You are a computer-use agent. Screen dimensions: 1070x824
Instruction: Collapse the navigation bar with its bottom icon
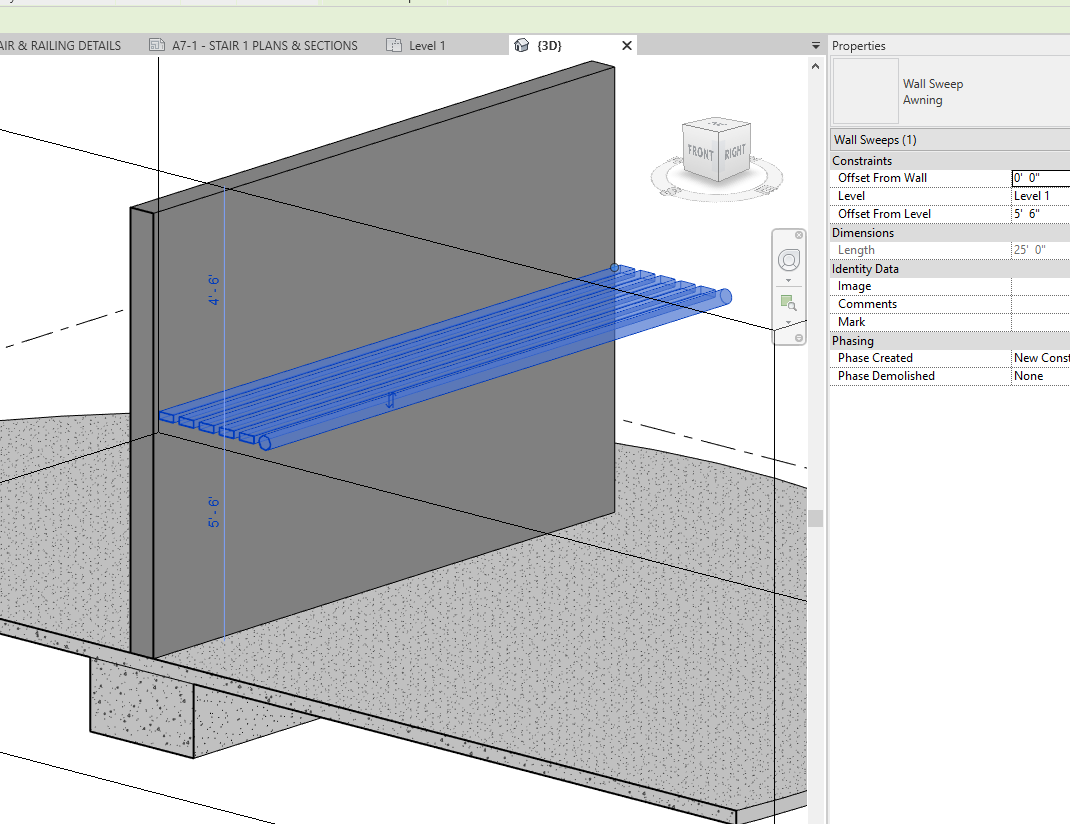(x=799, y=337)
